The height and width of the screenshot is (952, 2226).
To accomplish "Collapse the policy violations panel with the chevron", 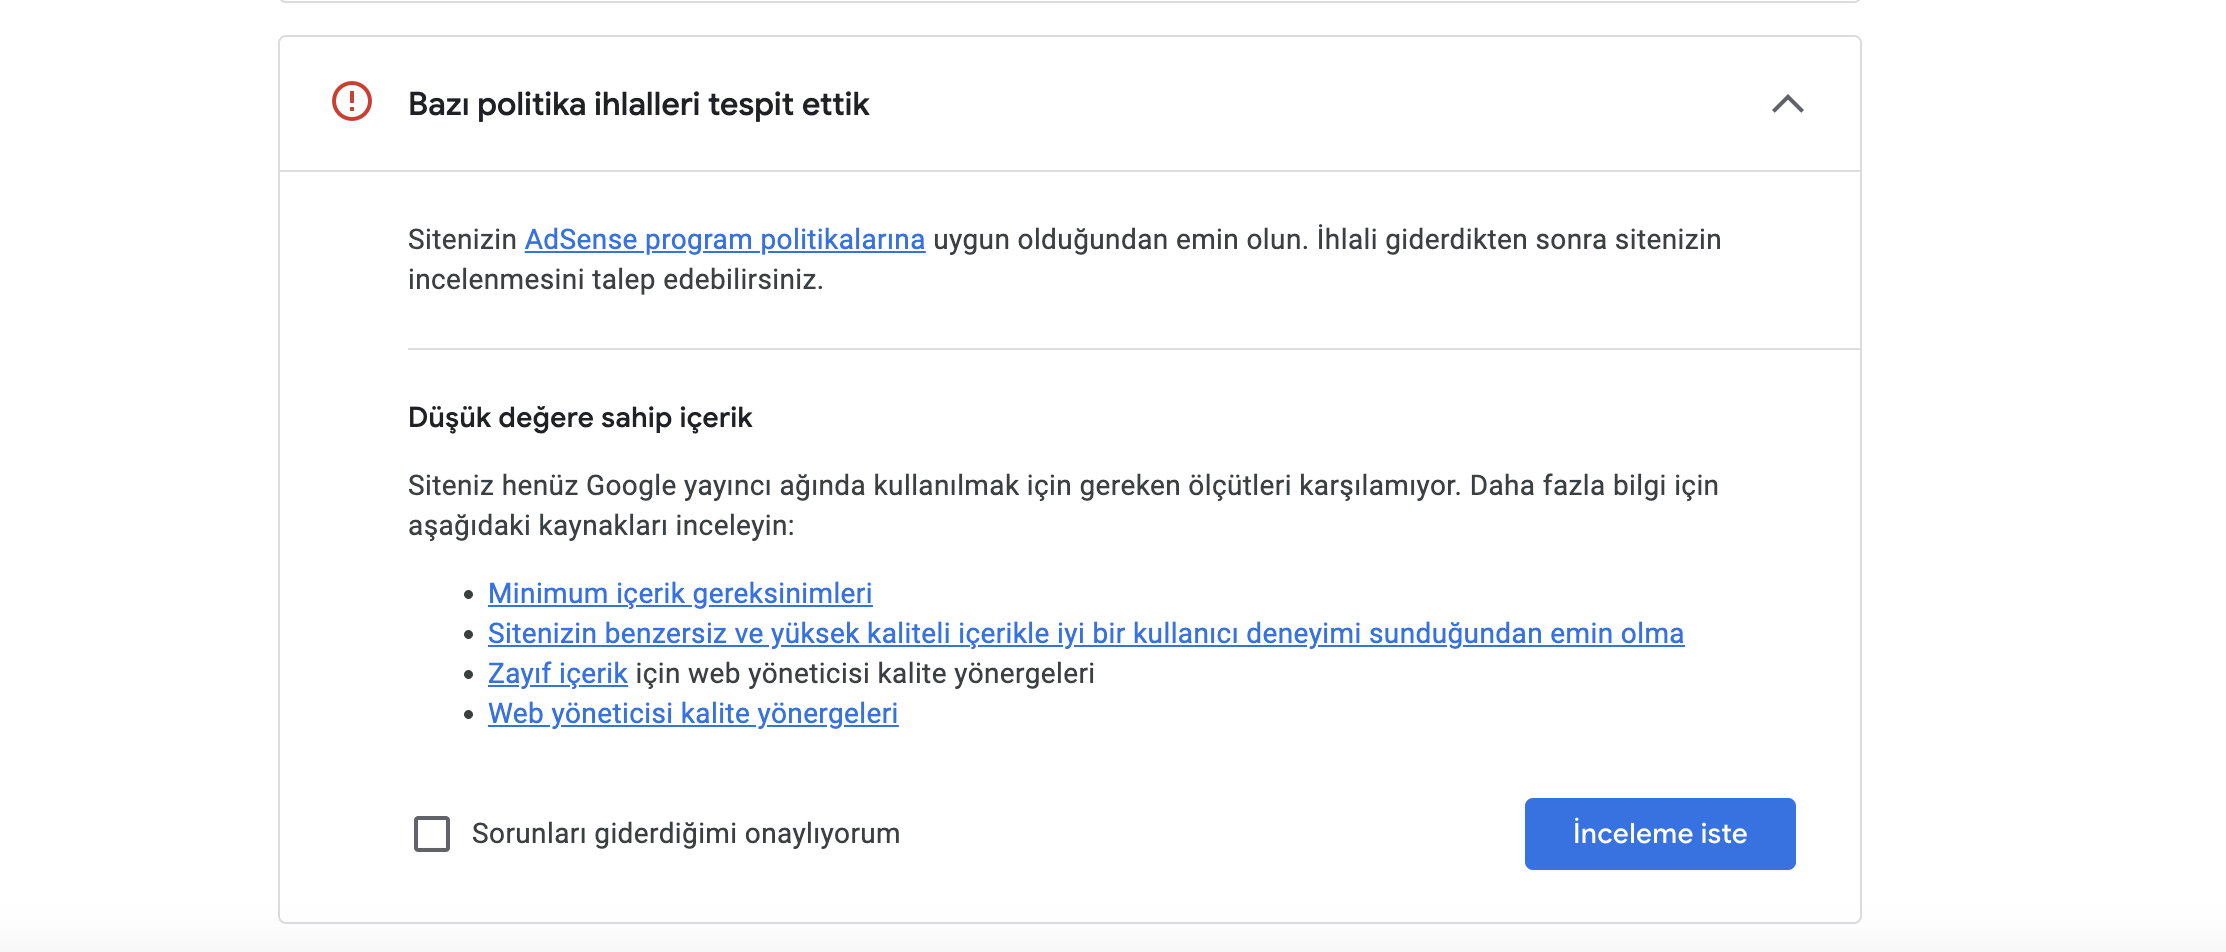I will coord(1787,104).
